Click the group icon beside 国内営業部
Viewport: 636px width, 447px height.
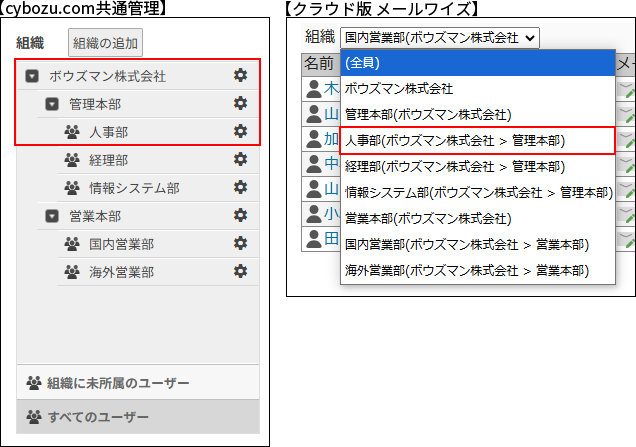click(x=72, y=244)
